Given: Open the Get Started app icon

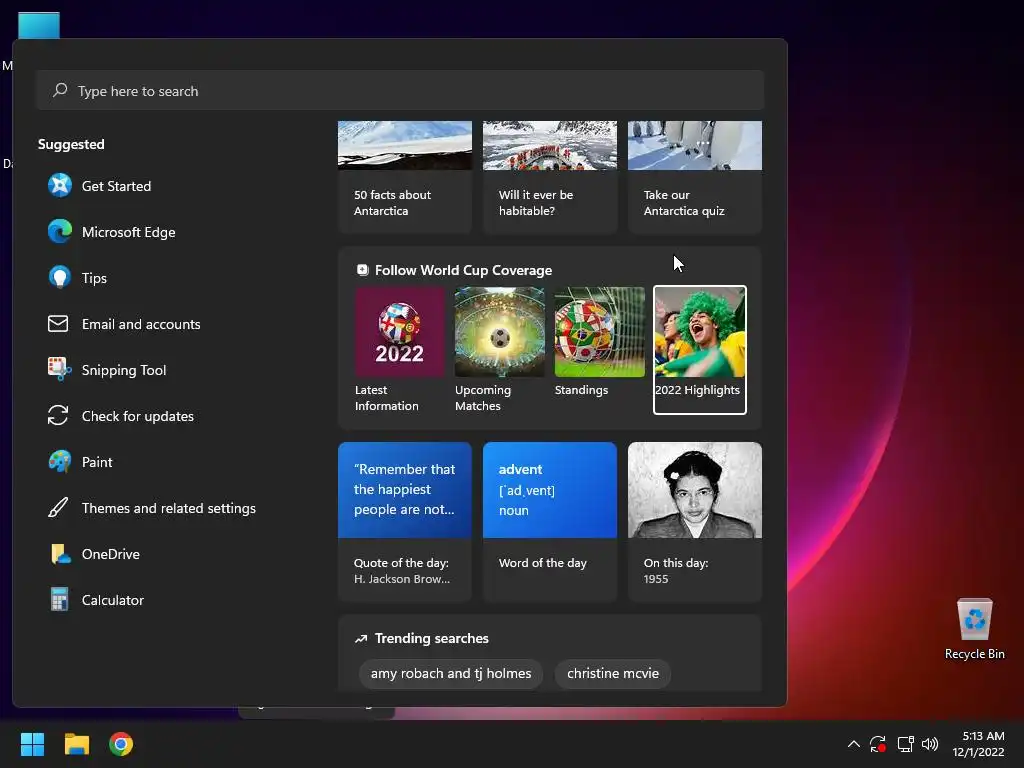Looking at the screenshot, I should click(59, 185).
